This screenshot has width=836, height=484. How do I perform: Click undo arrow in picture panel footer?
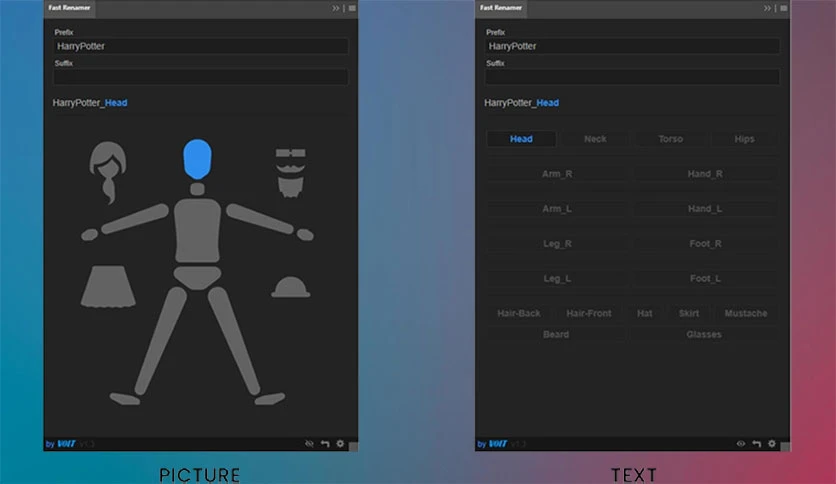pos(325,443)
